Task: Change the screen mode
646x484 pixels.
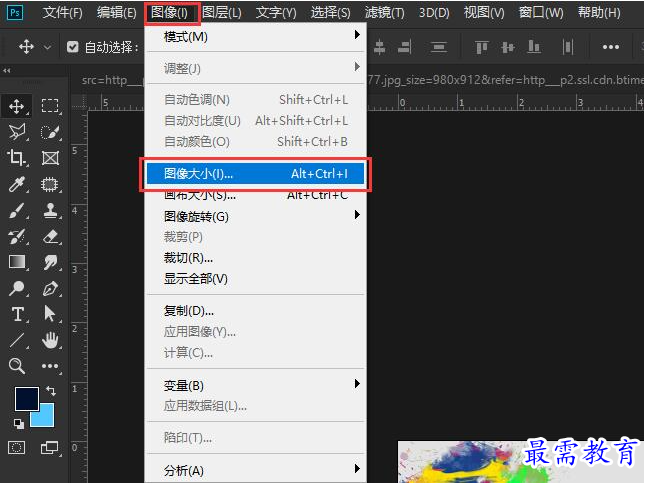Action: (49, 447)
